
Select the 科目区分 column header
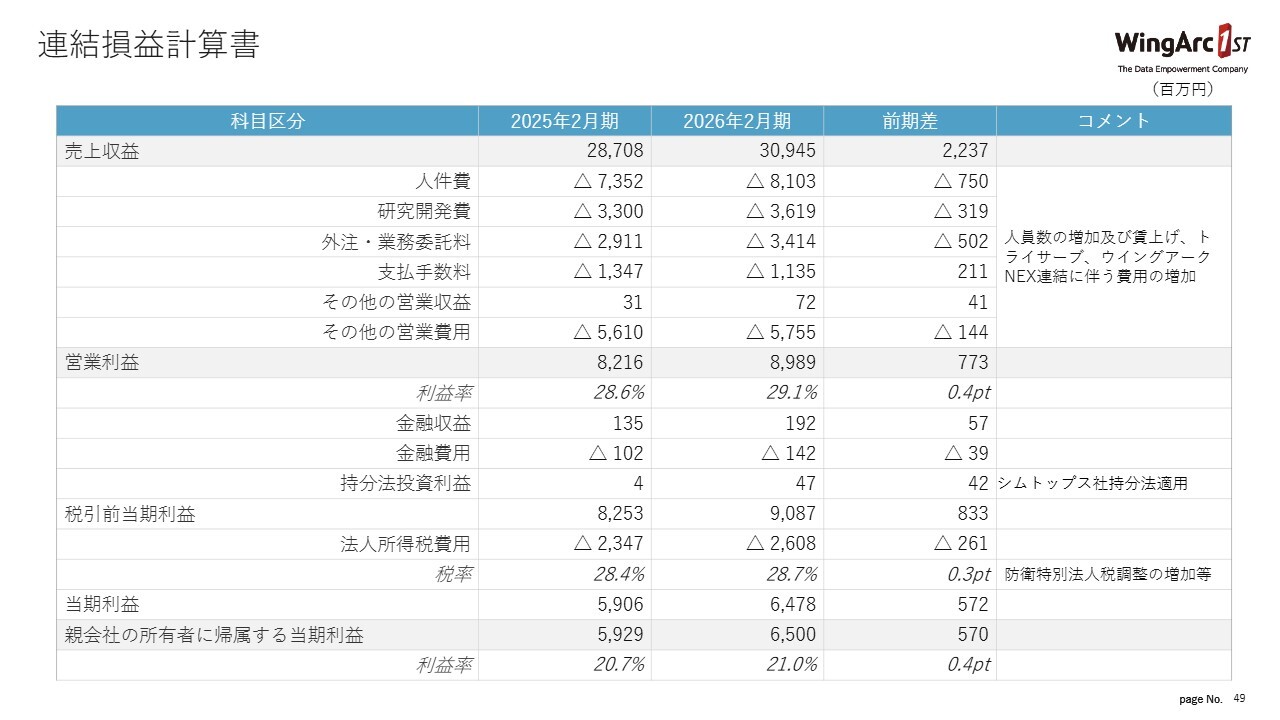pos(267,121)
